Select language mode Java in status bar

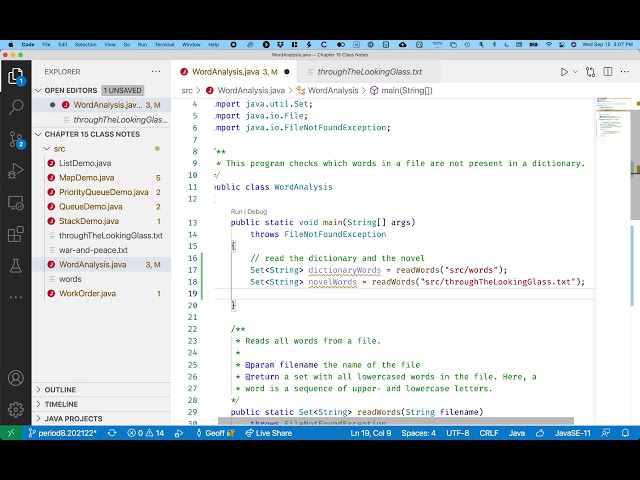517,433
